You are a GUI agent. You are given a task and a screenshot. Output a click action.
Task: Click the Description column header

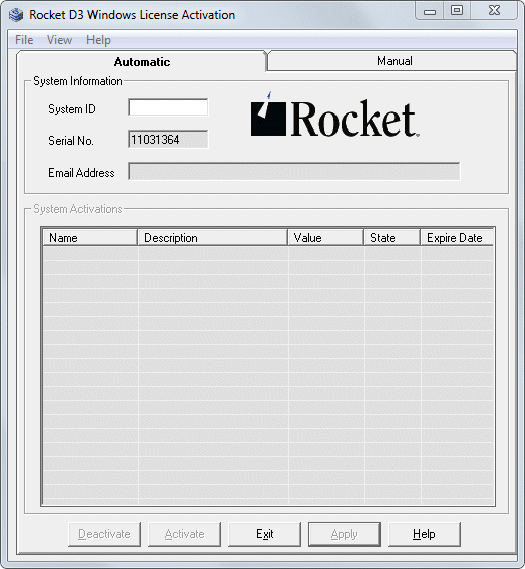[213, 238]
